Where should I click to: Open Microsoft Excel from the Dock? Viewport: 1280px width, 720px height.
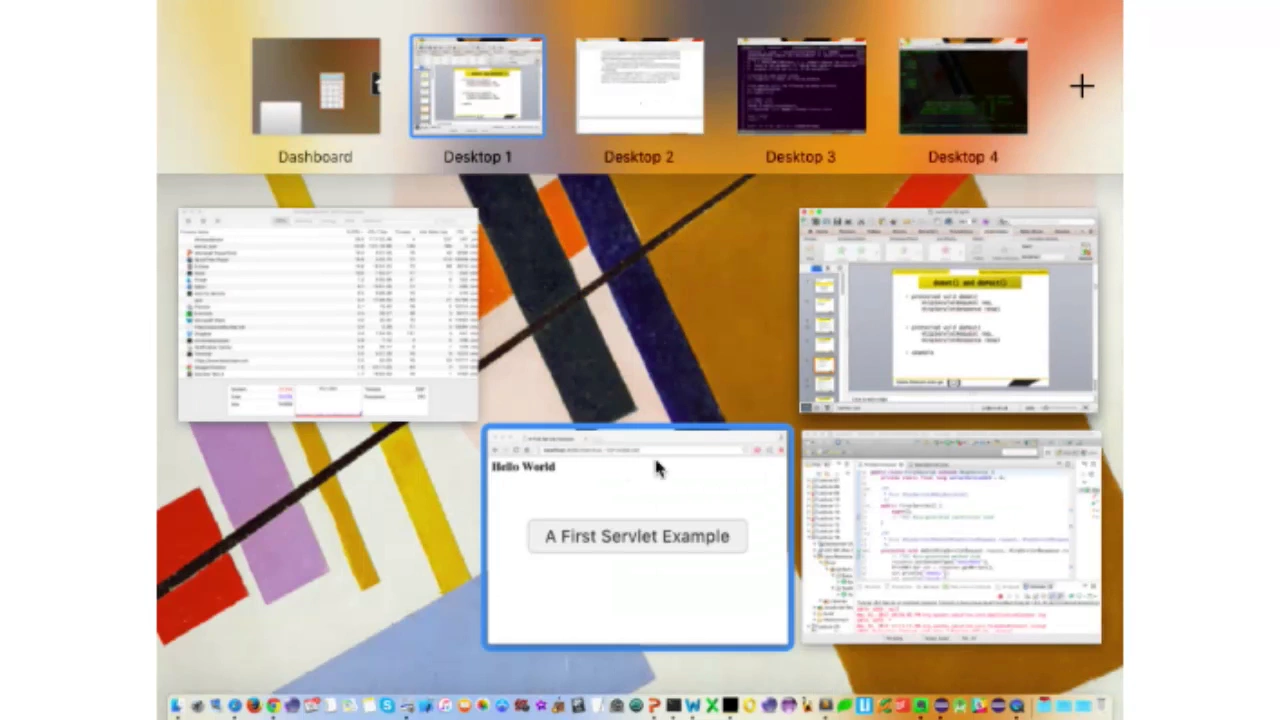point(712,706)
